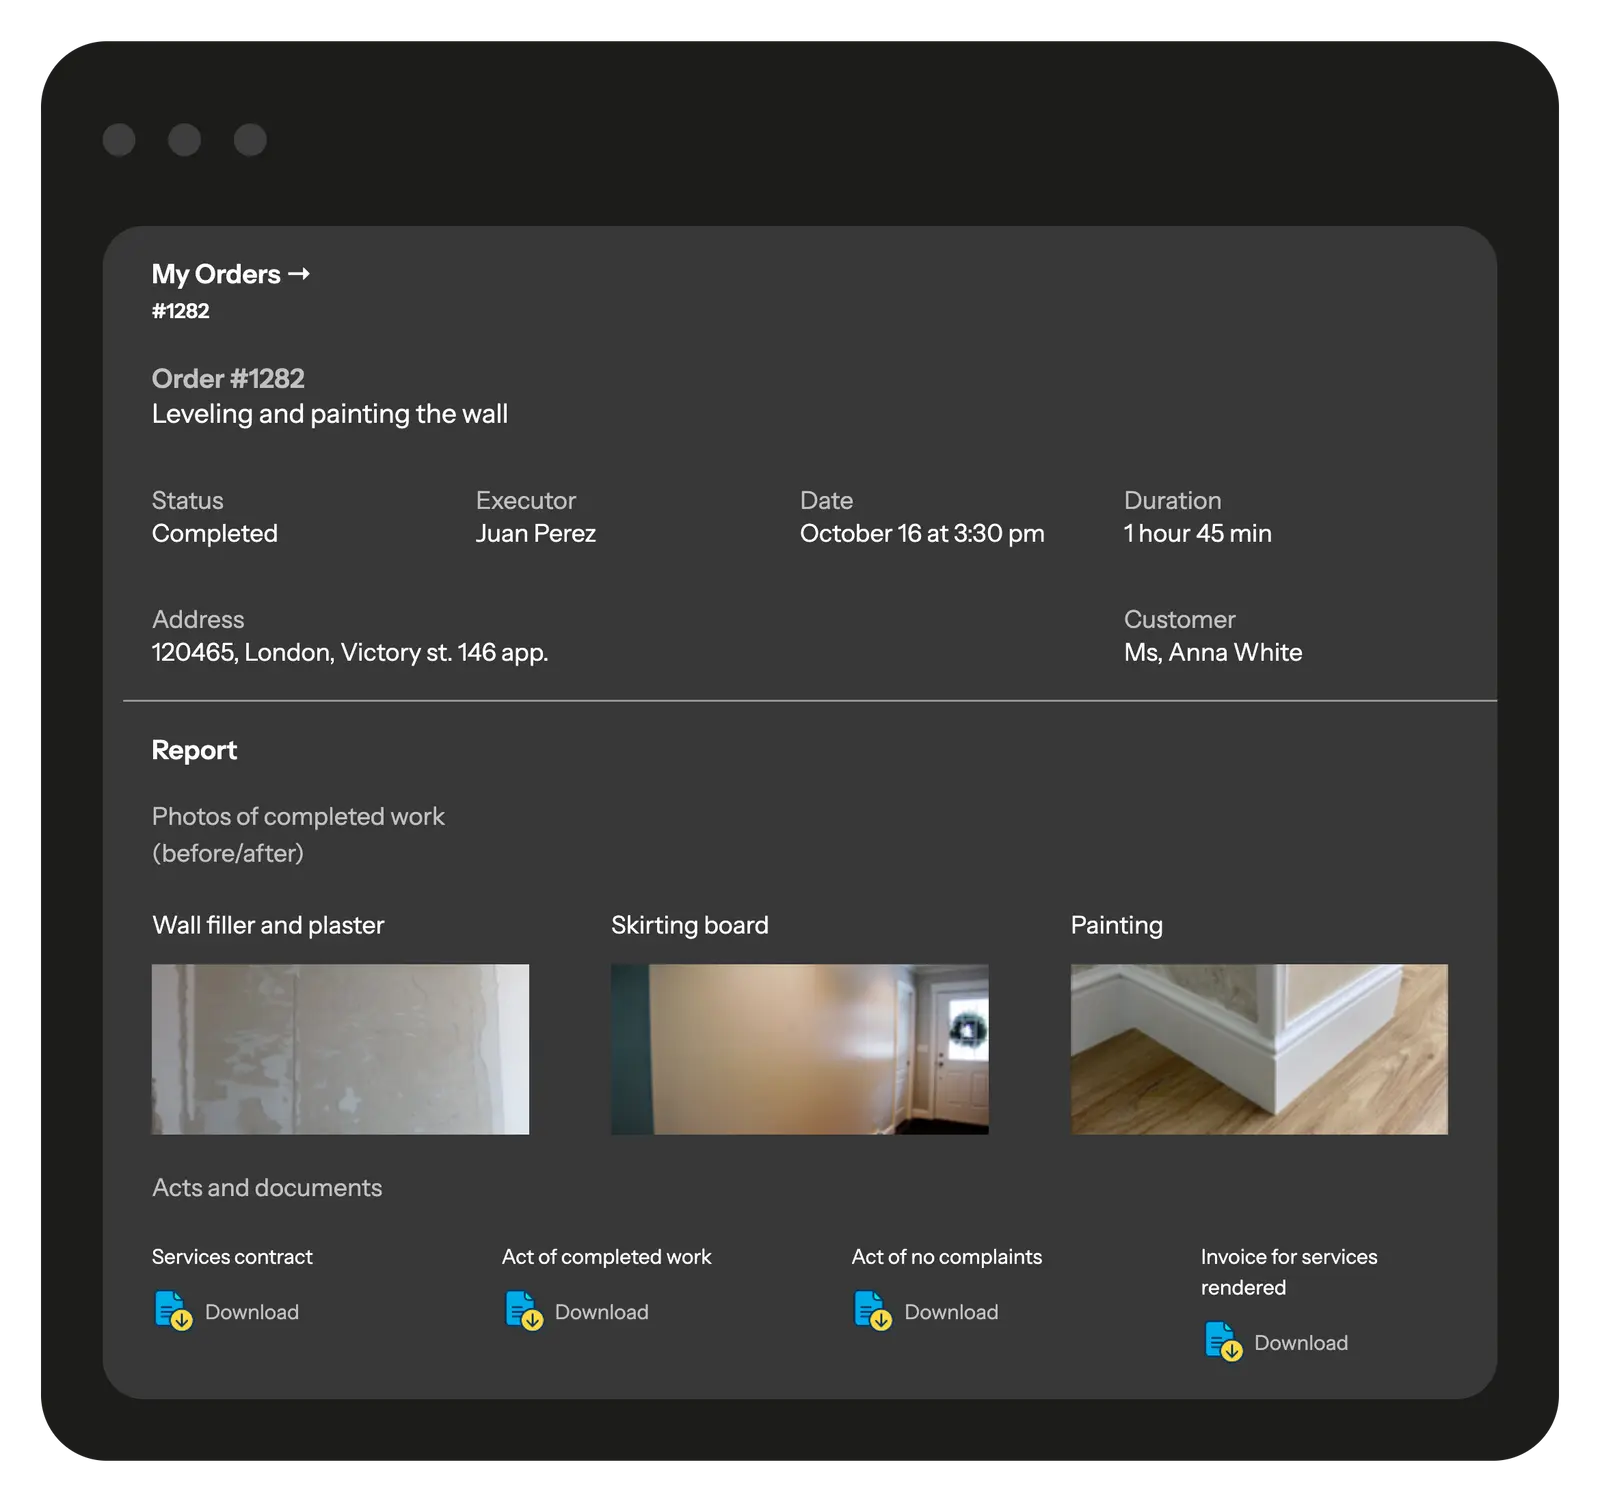The width and height of the screenshot is (1600, 1502).
Task: Download the Invoice for services rendered
Action: (x=1300, y=1343)
